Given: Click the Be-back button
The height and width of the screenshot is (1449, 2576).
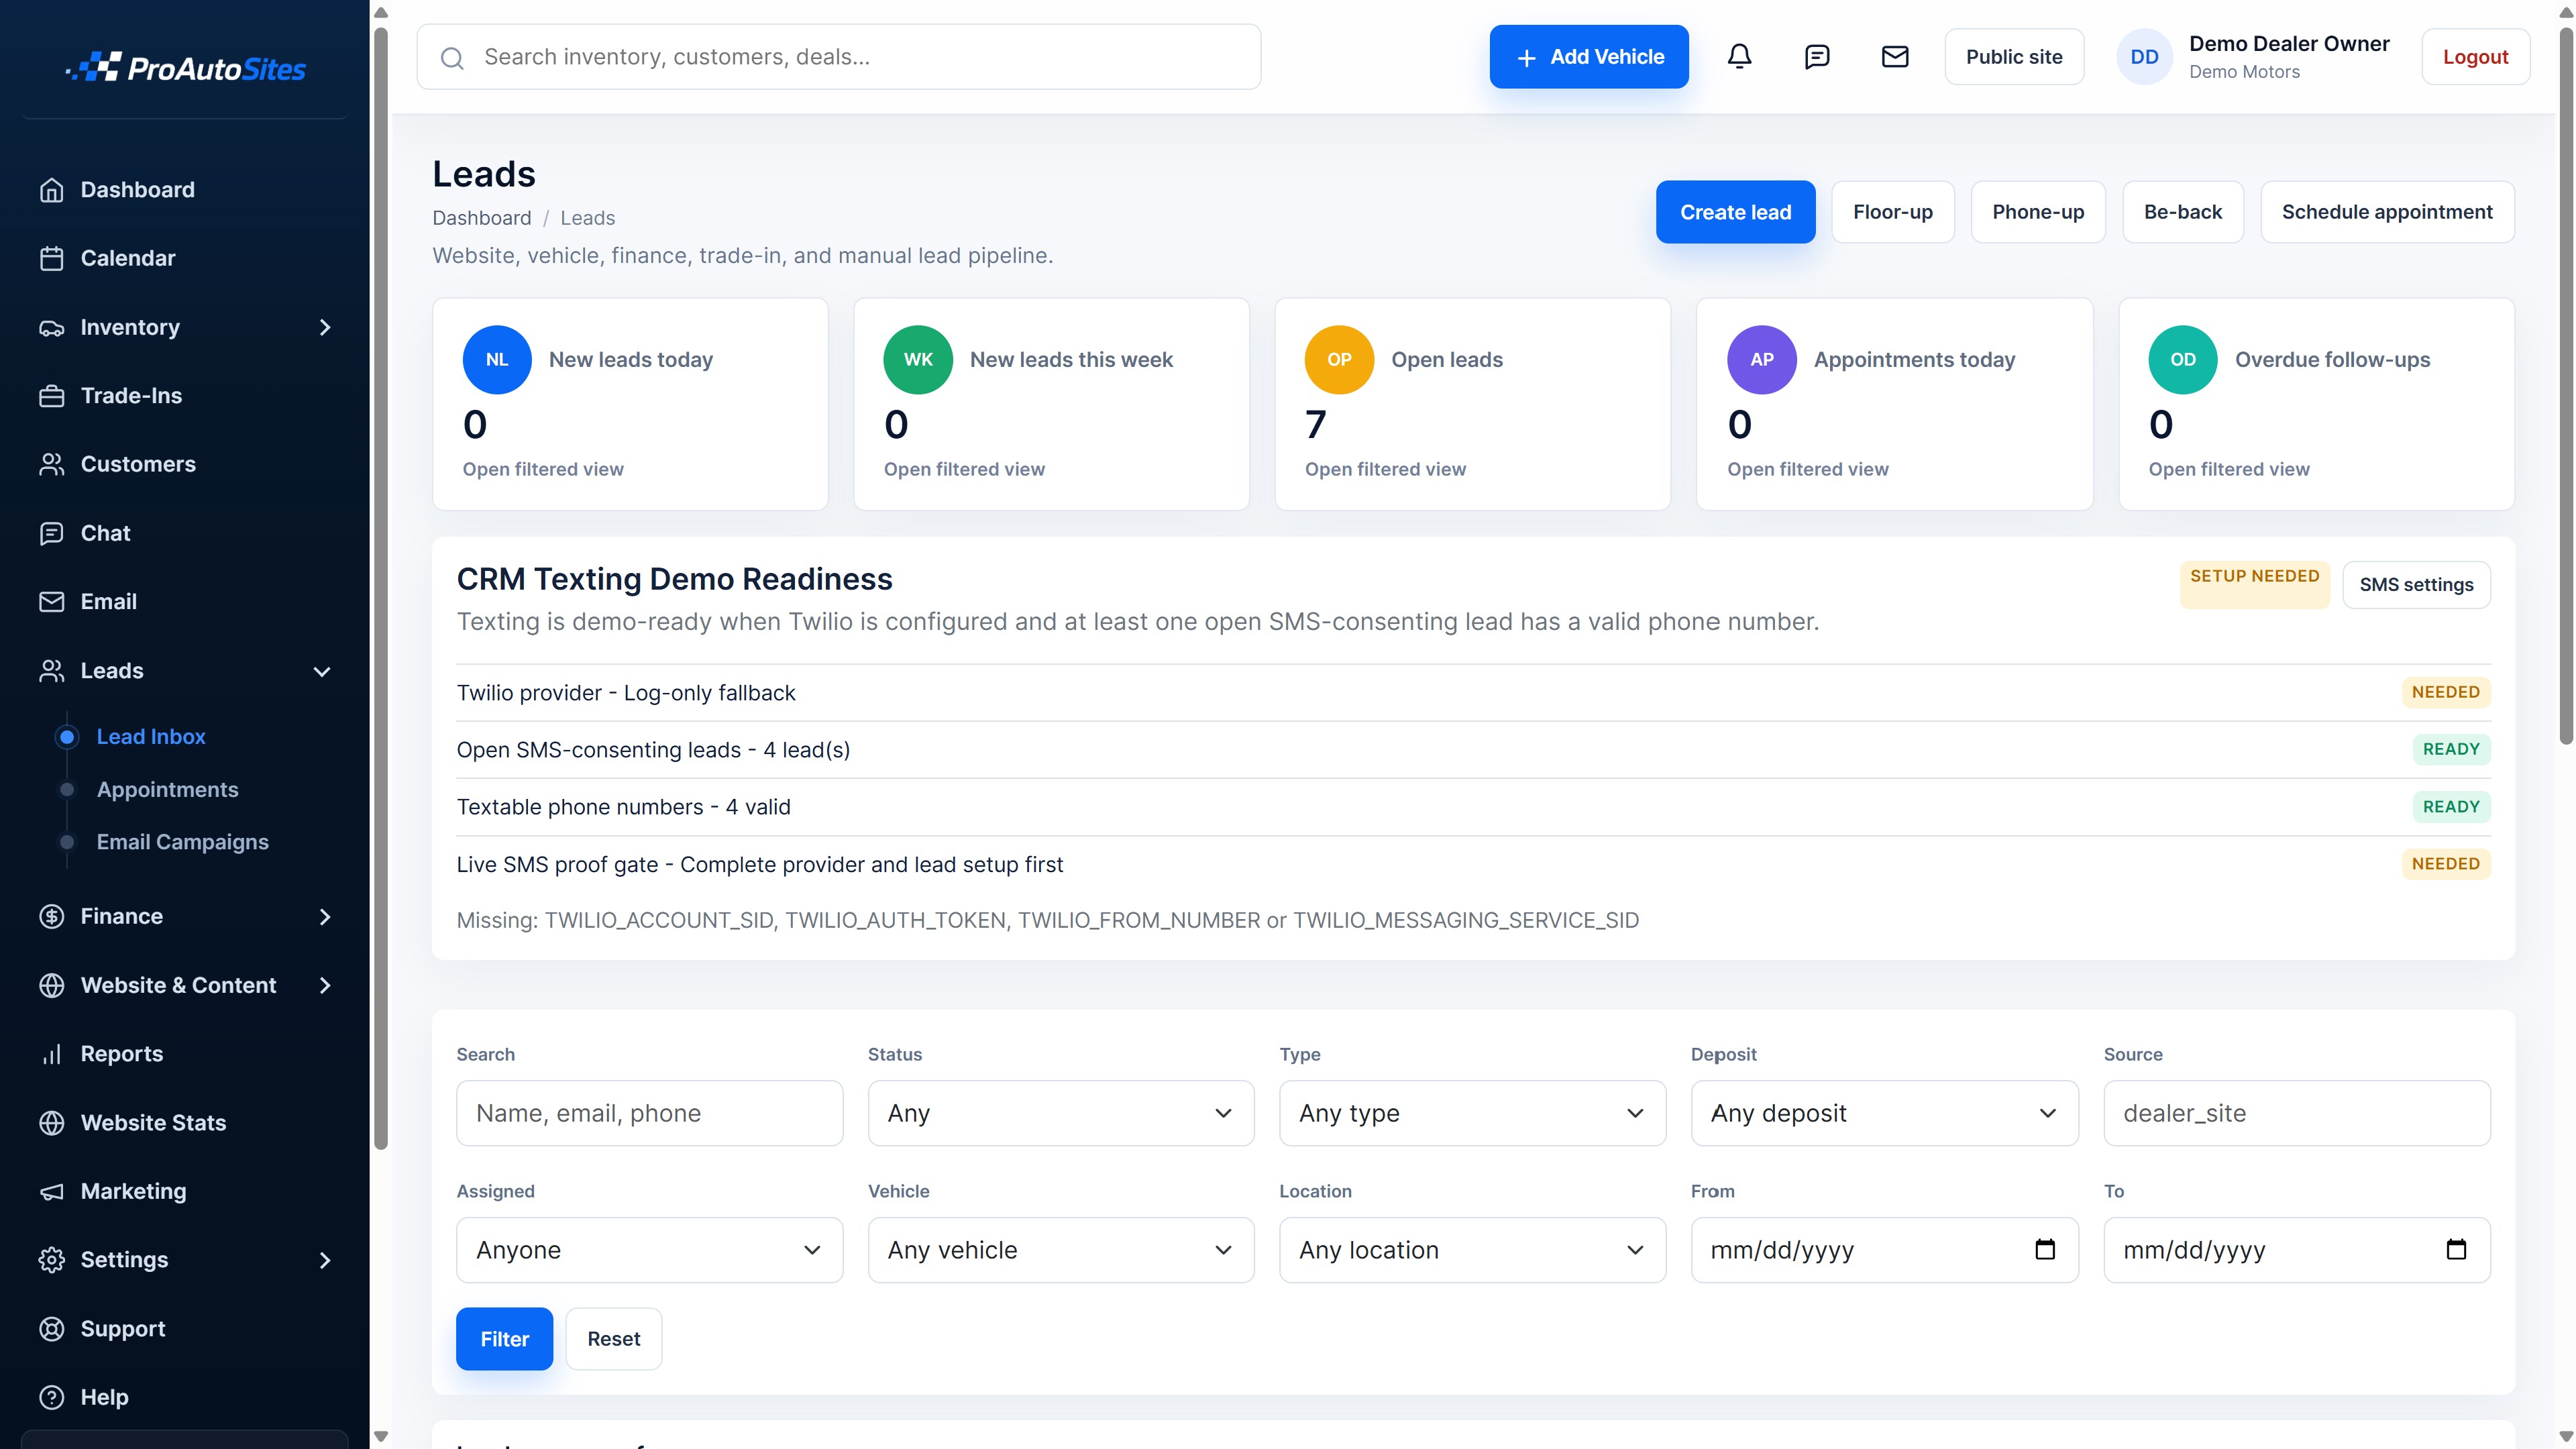Looking at the screenshot, I should pos(2182,212).
